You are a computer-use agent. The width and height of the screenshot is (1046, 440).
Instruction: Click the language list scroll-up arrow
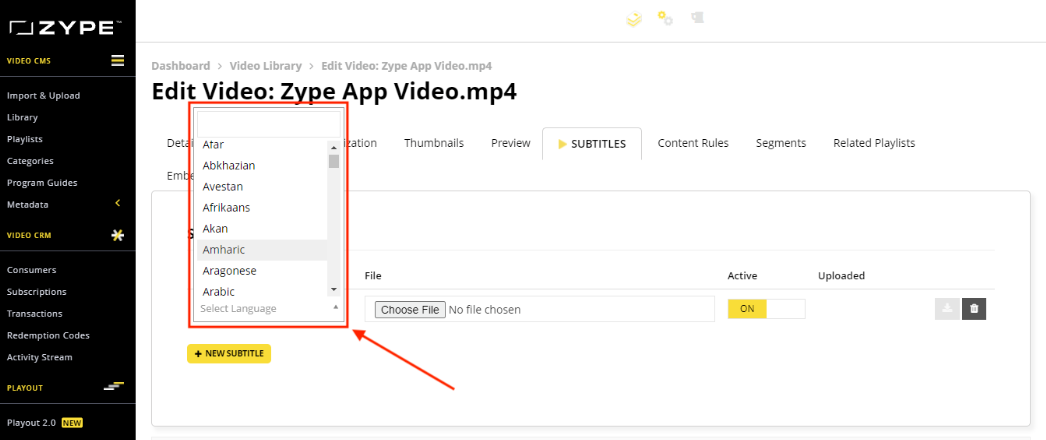(334, 147)
